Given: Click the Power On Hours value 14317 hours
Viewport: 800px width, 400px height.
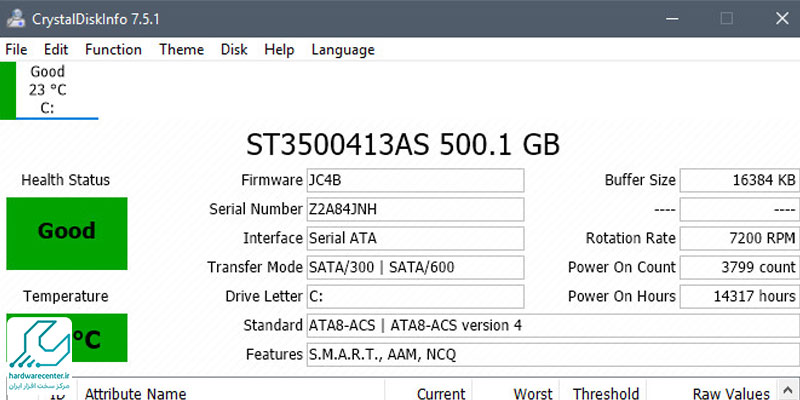Looking at the screenshot, I should point(740,296).
